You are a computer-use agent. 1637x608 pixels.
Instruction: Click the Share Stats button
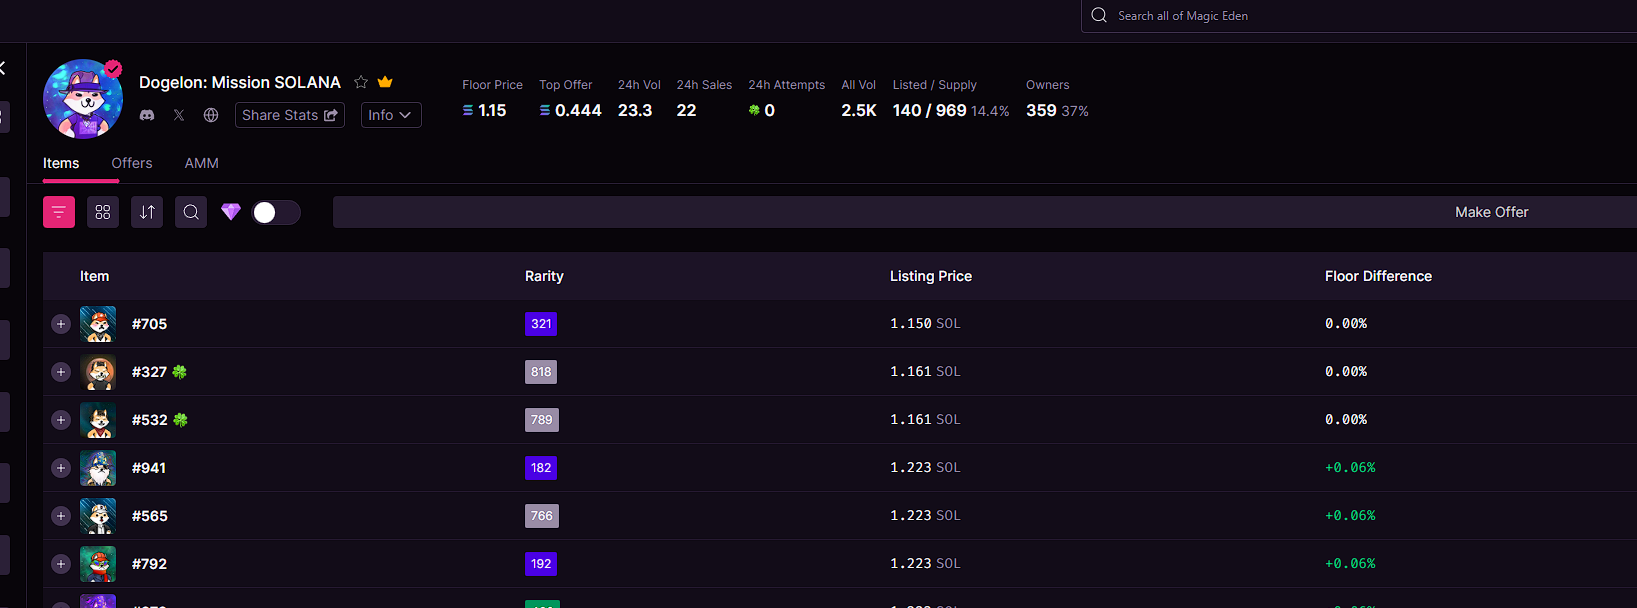[x=289, y=115]
